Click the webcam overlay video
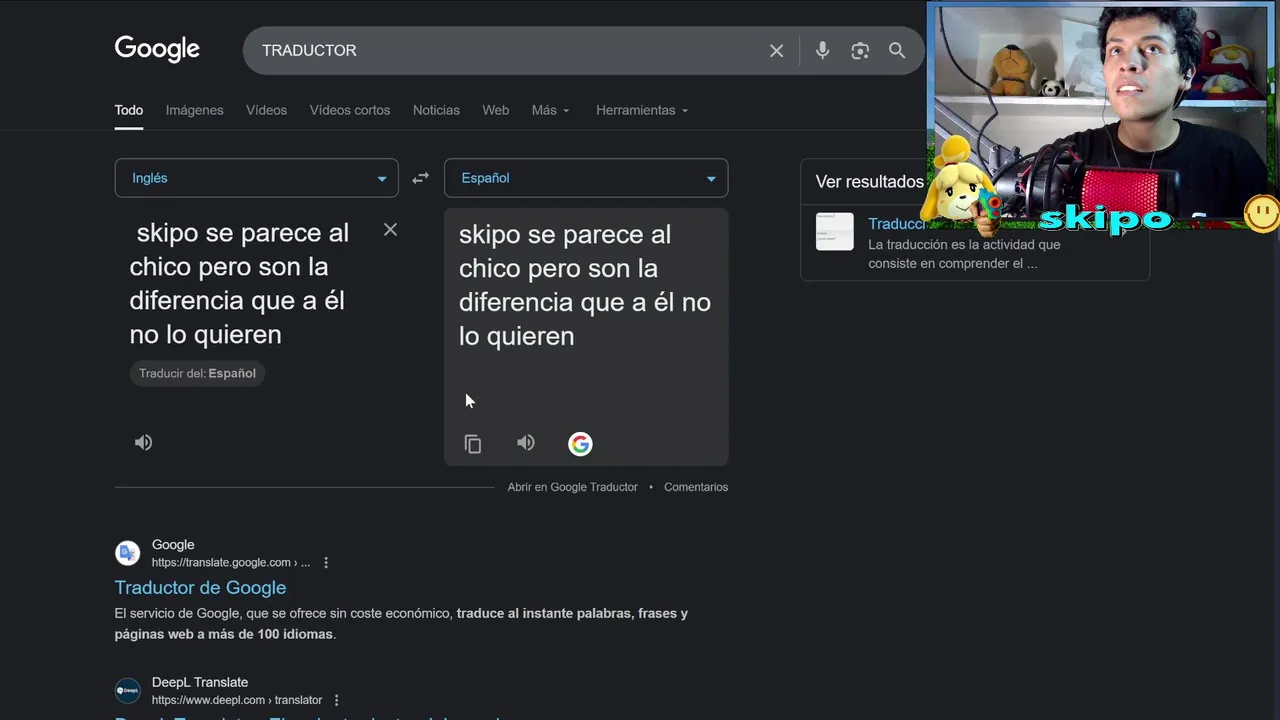The image size is (1280, 720). pos(1100,118)
